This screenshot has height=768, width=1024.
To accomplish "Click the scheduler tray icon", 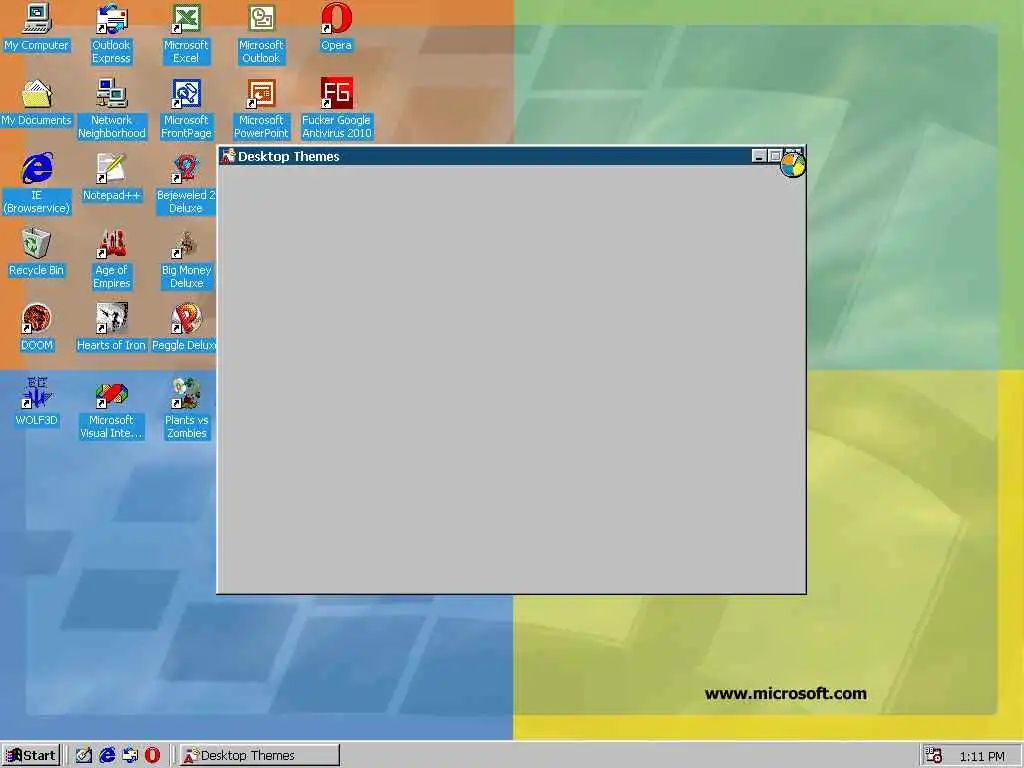I will click(x=934, y=755).
